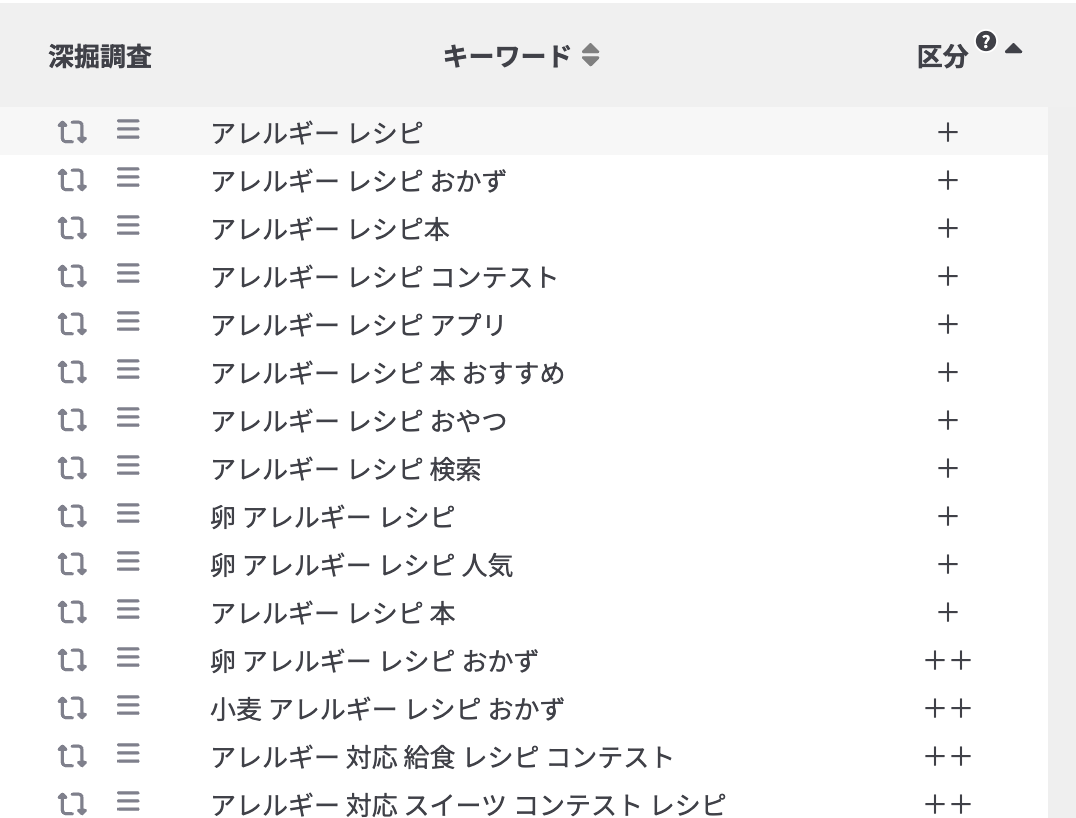1076x818 pixels.
Task: Click the deep-dive arrows icon for アレルギー レシピ アプリ
Action: (x=72, y=324)
